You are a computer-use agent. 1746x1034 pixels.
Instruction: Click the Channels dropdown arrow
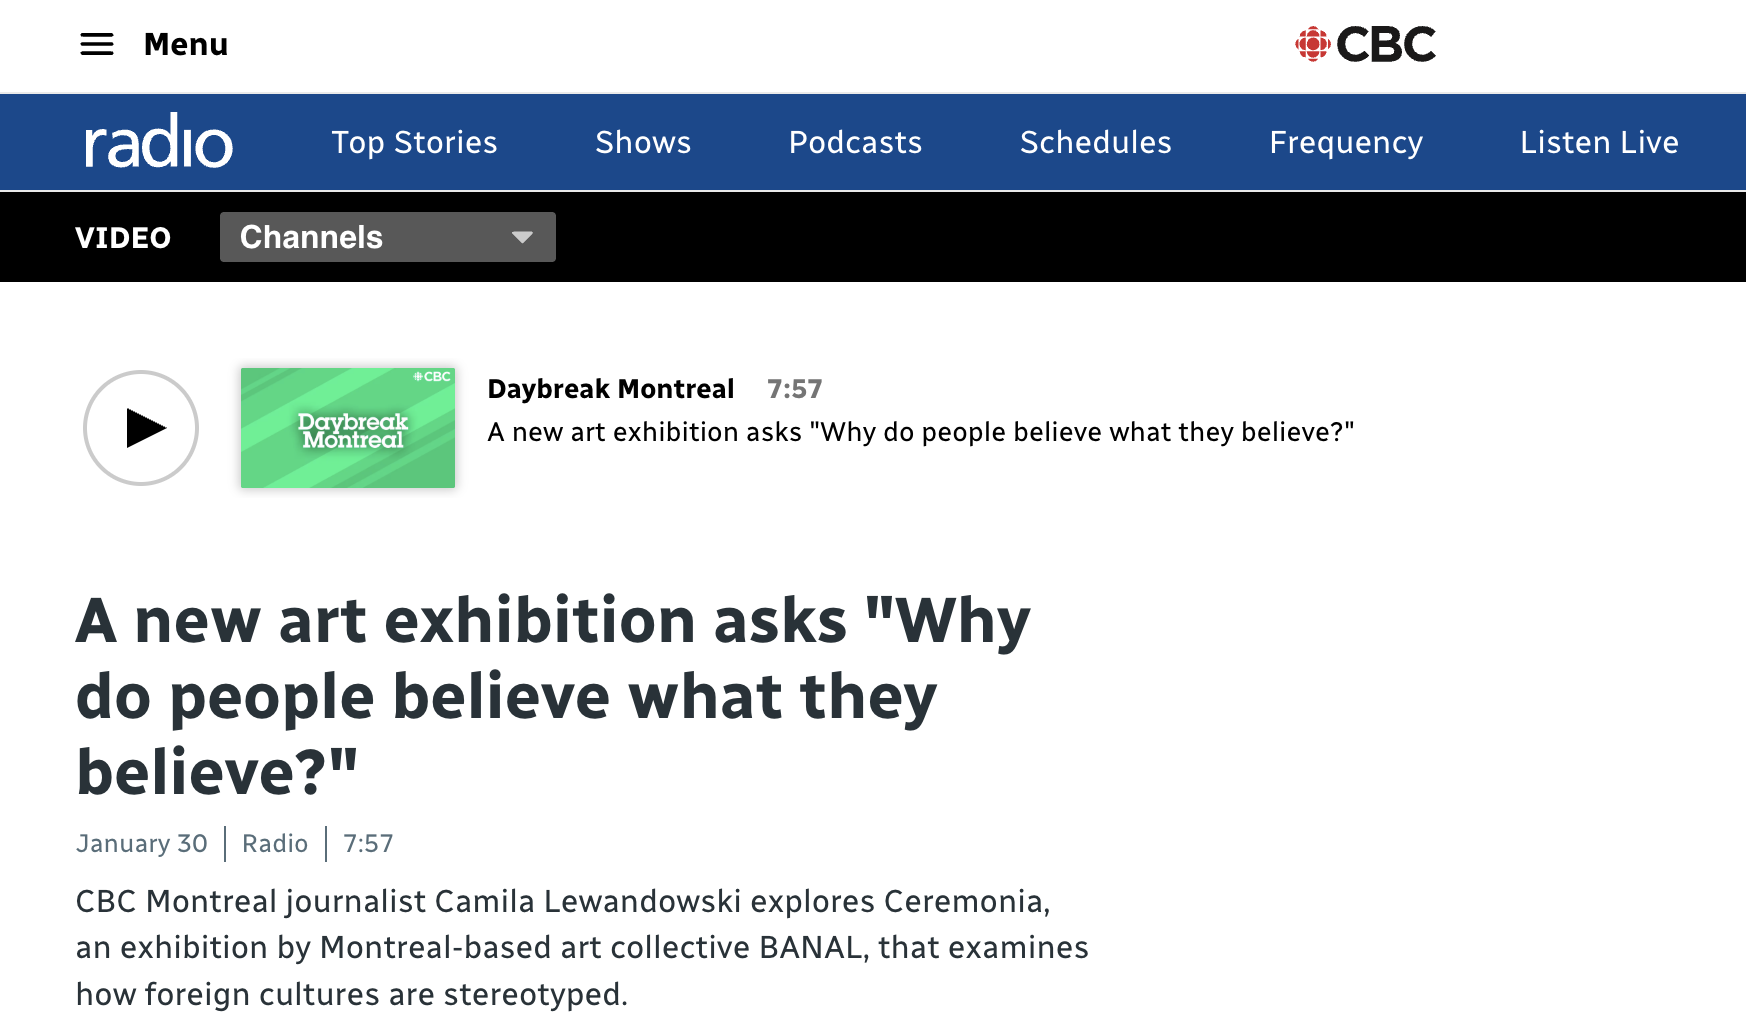(522, 237)
